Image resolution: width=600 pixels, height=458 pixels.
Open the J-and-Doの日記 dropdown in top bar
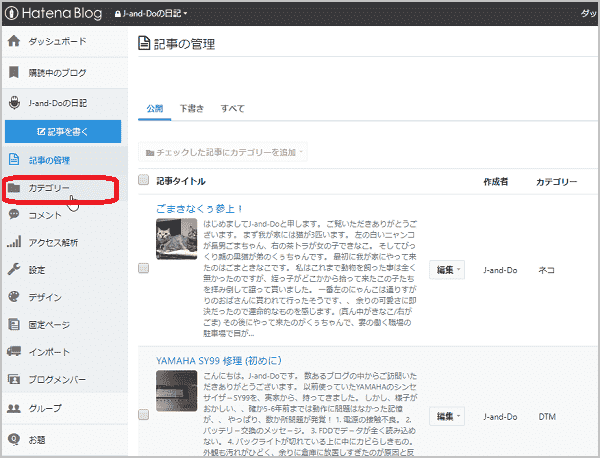point(151,14)
